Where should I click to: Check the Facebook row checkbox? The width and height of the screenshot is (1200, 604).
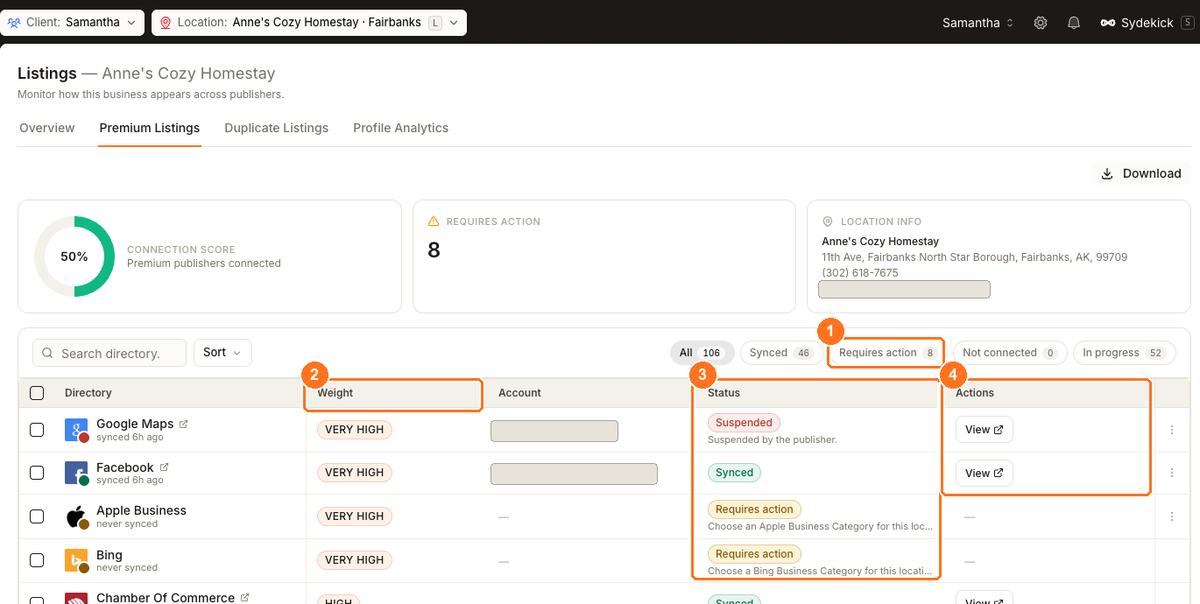click(37, 473)
